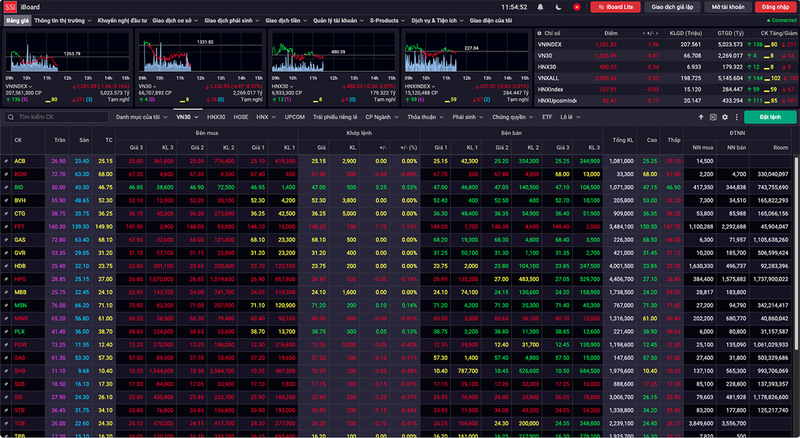Open the gear settings icon in the price board toolbar

pos(725,117)
